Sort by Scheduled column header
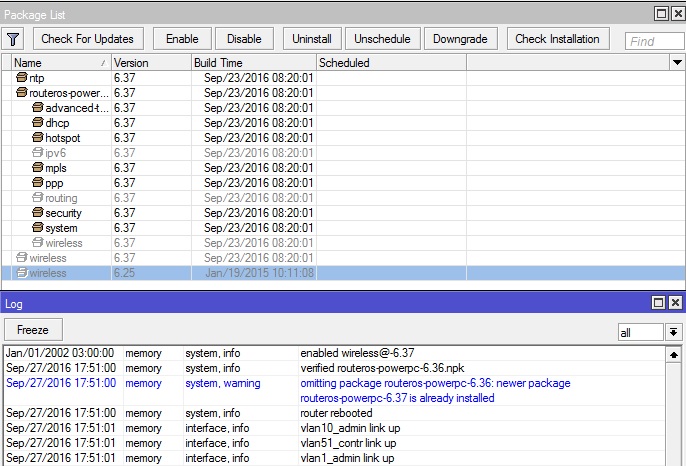 (391, 63)
